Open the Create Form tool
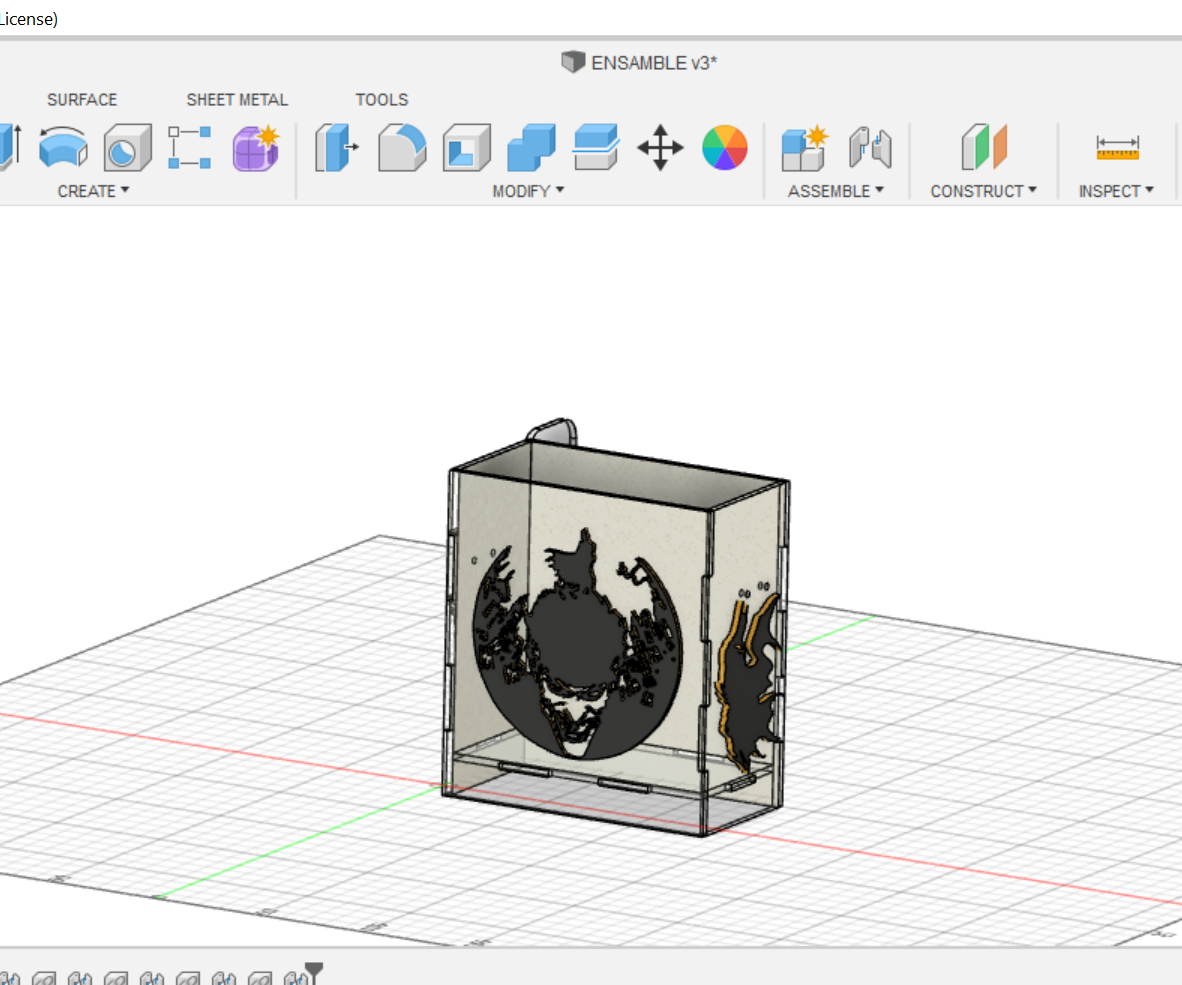1182x985 pixels. [256, 148]
